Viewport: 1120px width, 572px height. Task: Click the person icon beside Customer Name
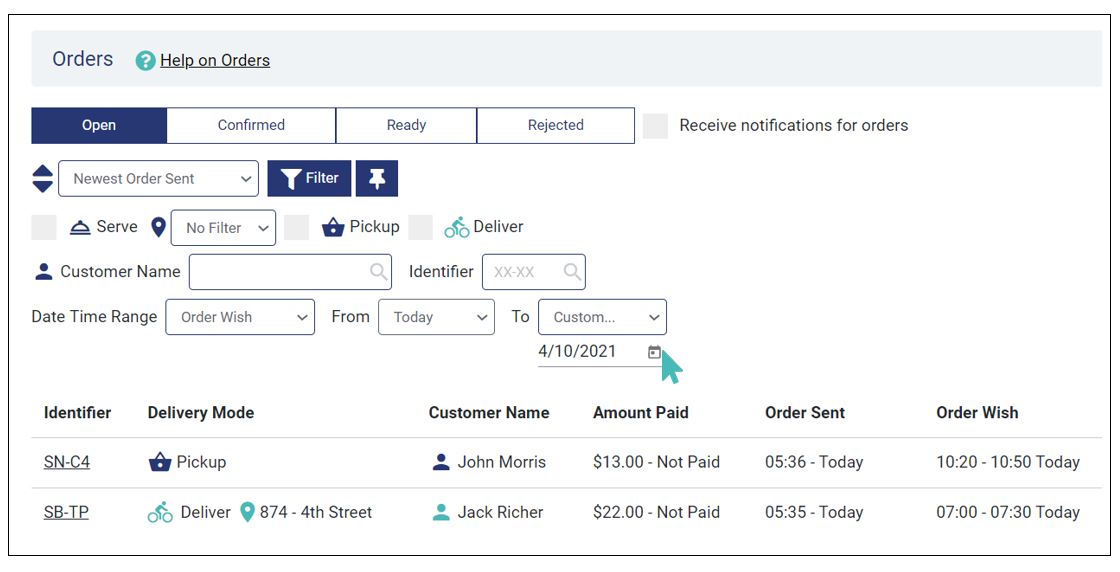point(44,271)
